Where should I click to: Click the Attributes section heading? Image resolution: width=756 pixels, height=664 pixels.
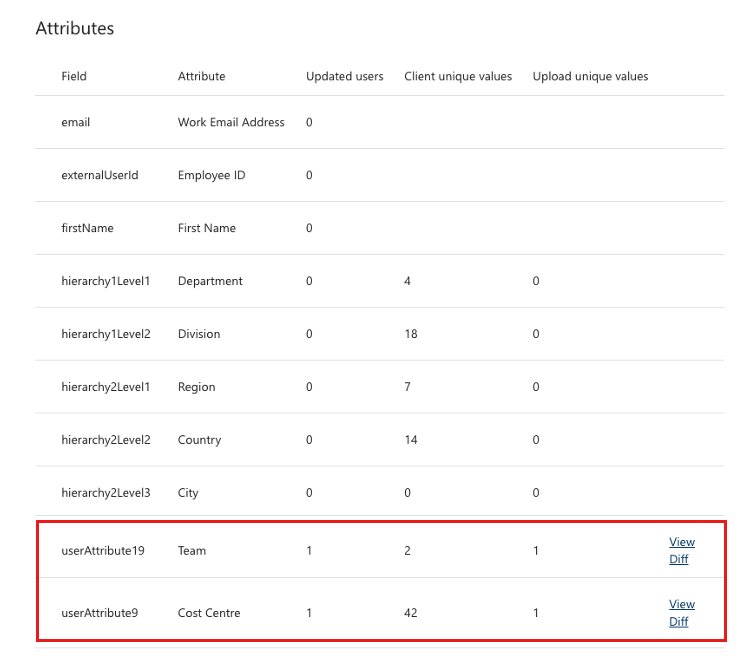point(75,28)
